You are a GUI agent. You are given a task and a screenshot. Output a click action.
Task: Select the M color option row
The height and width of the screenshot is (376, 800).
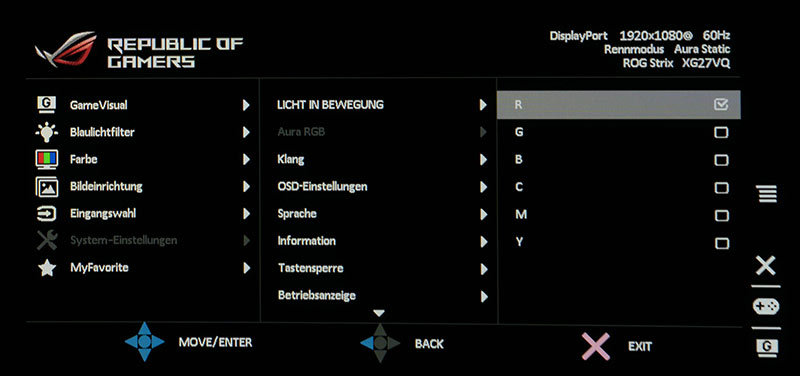[x=618, y=215]
